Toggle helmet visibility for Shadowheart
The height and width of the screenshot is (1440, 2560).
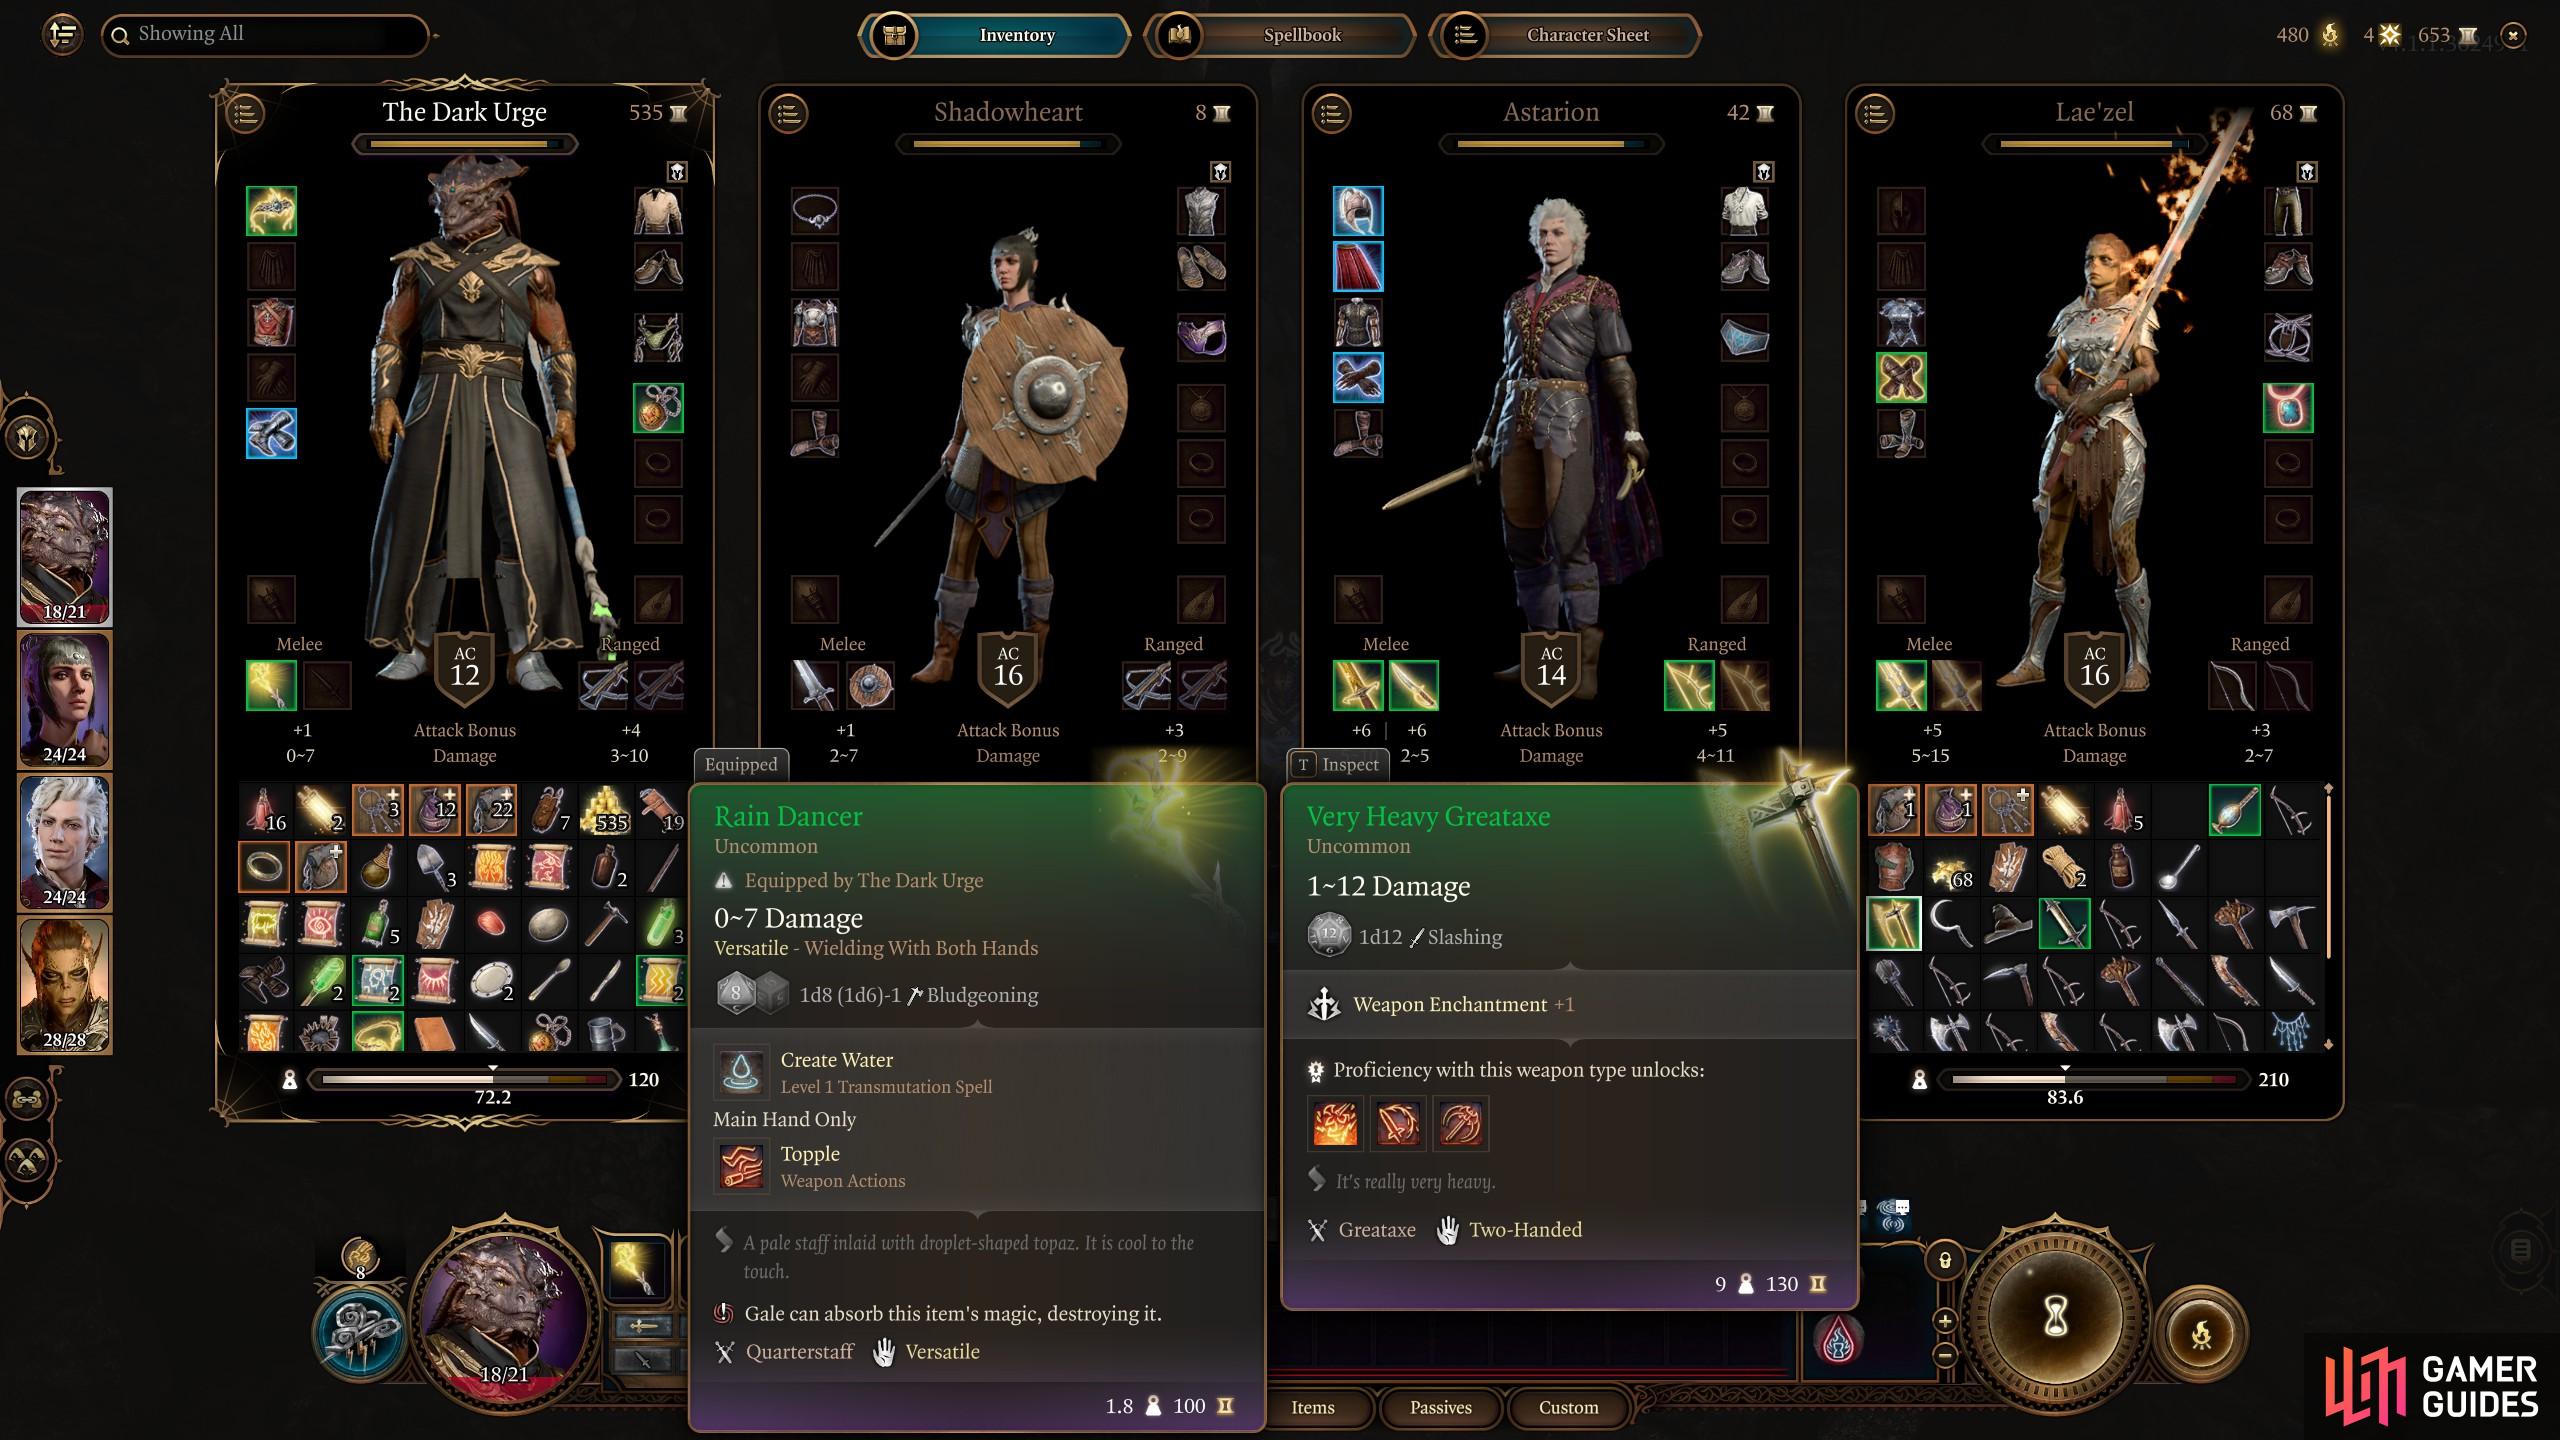click(1220, 172)
